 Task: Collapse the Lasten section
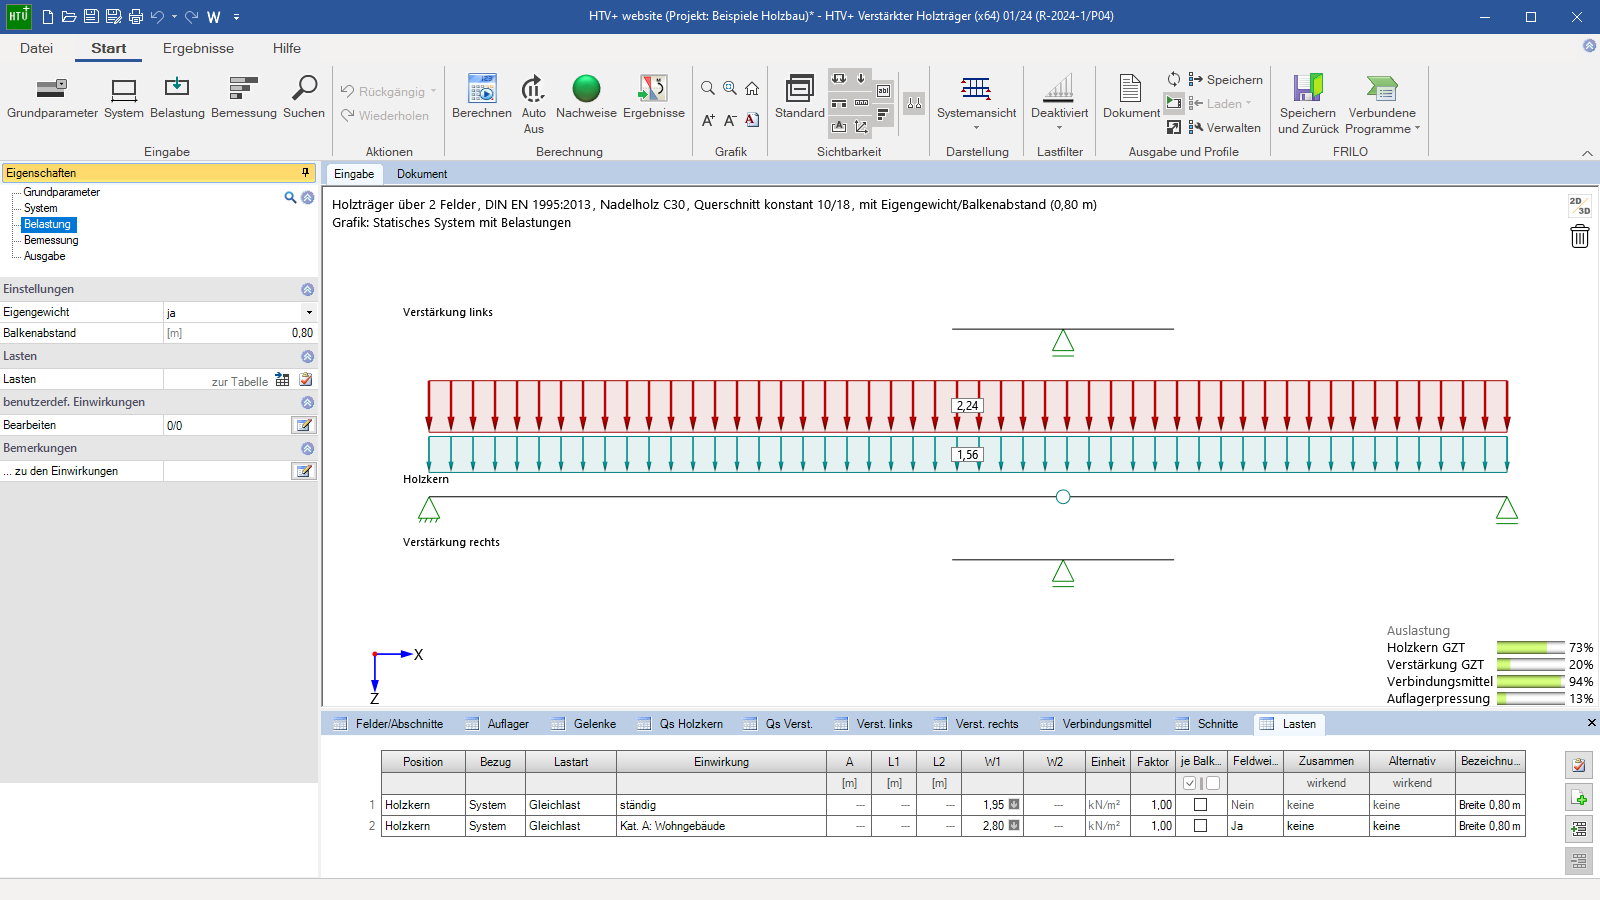308,356
